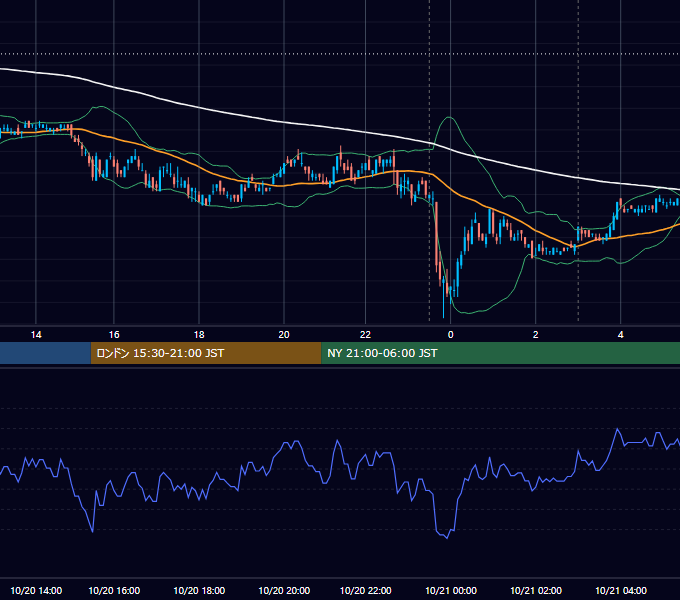
Task: Click the 10/20 16:00 date label
Action: pos(114,590)
